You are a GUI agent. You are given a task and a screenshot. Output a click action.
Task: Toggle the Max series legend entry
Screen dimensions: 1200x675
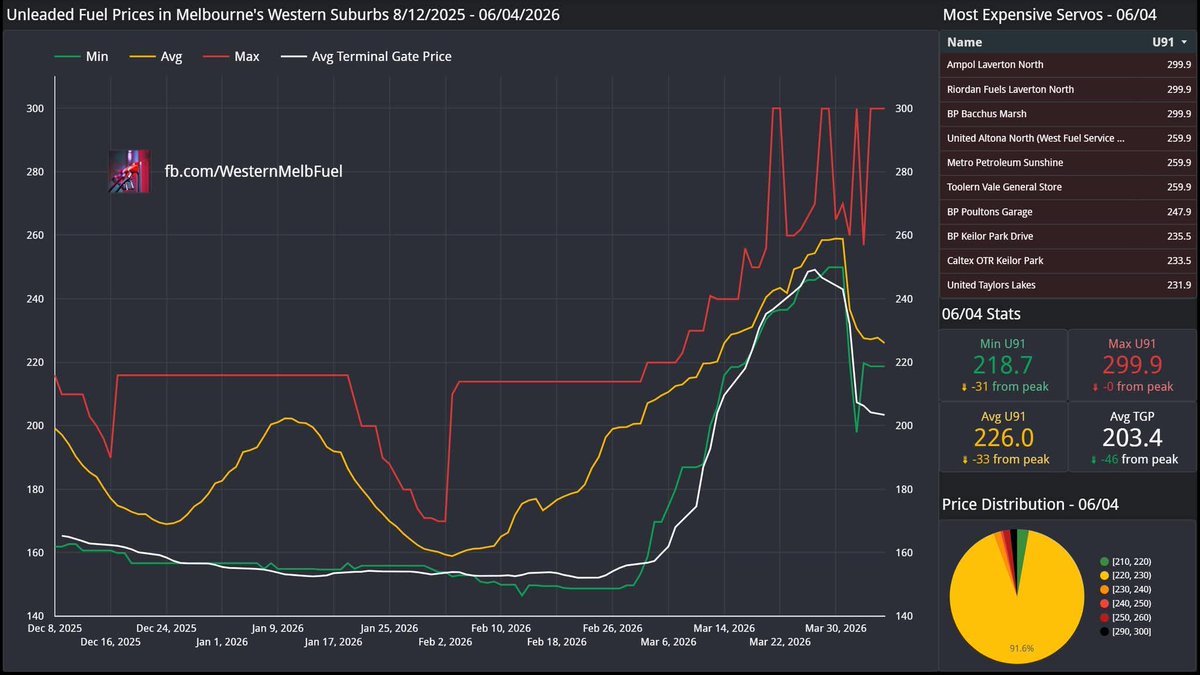click(x=230, y=57)
